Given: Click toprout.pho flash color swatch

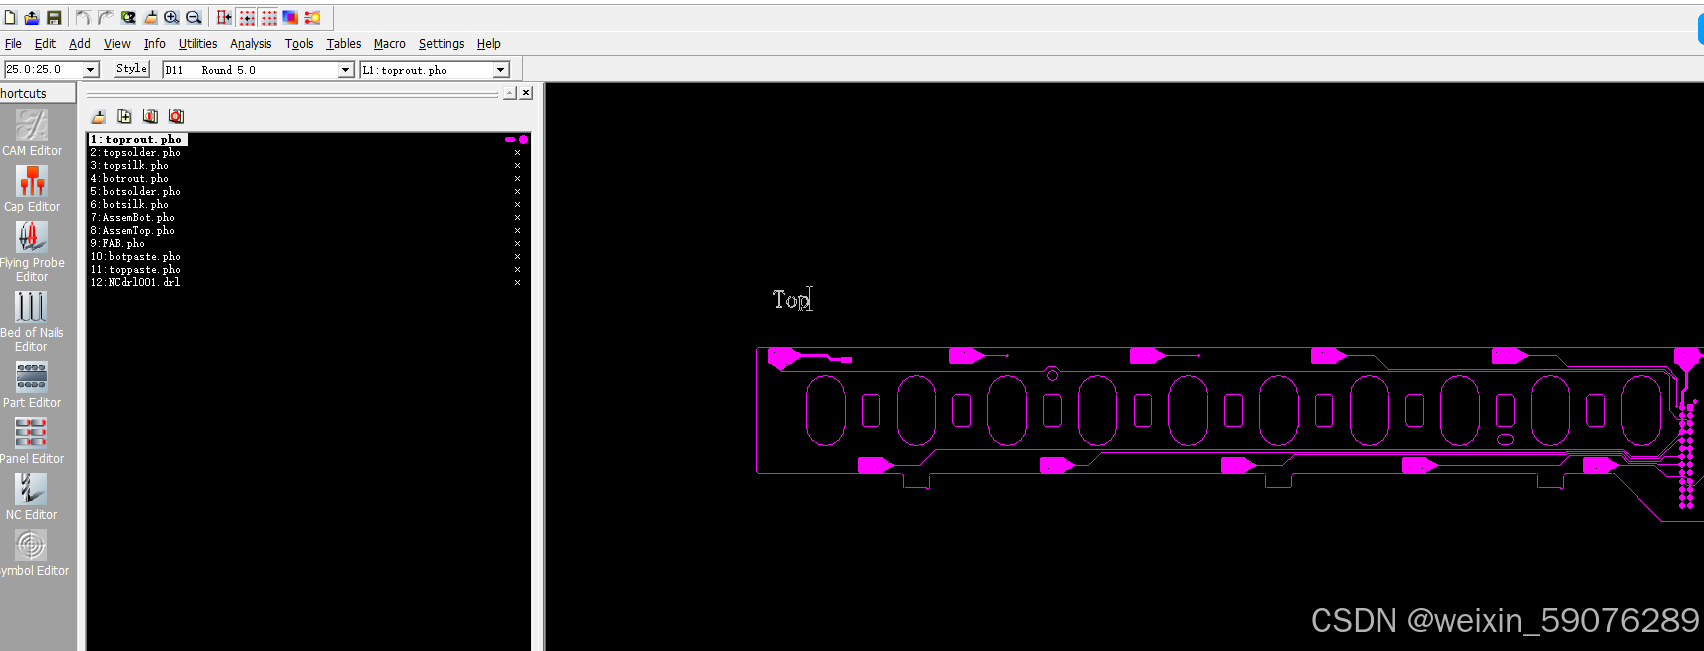Looking at the screenshot, I should point(523,140).
